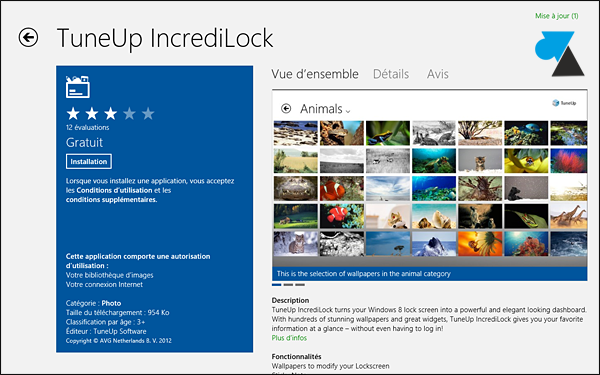This screenshot has height=375, width=600.
Task: Click the Installation button
Action: point(89,161)
